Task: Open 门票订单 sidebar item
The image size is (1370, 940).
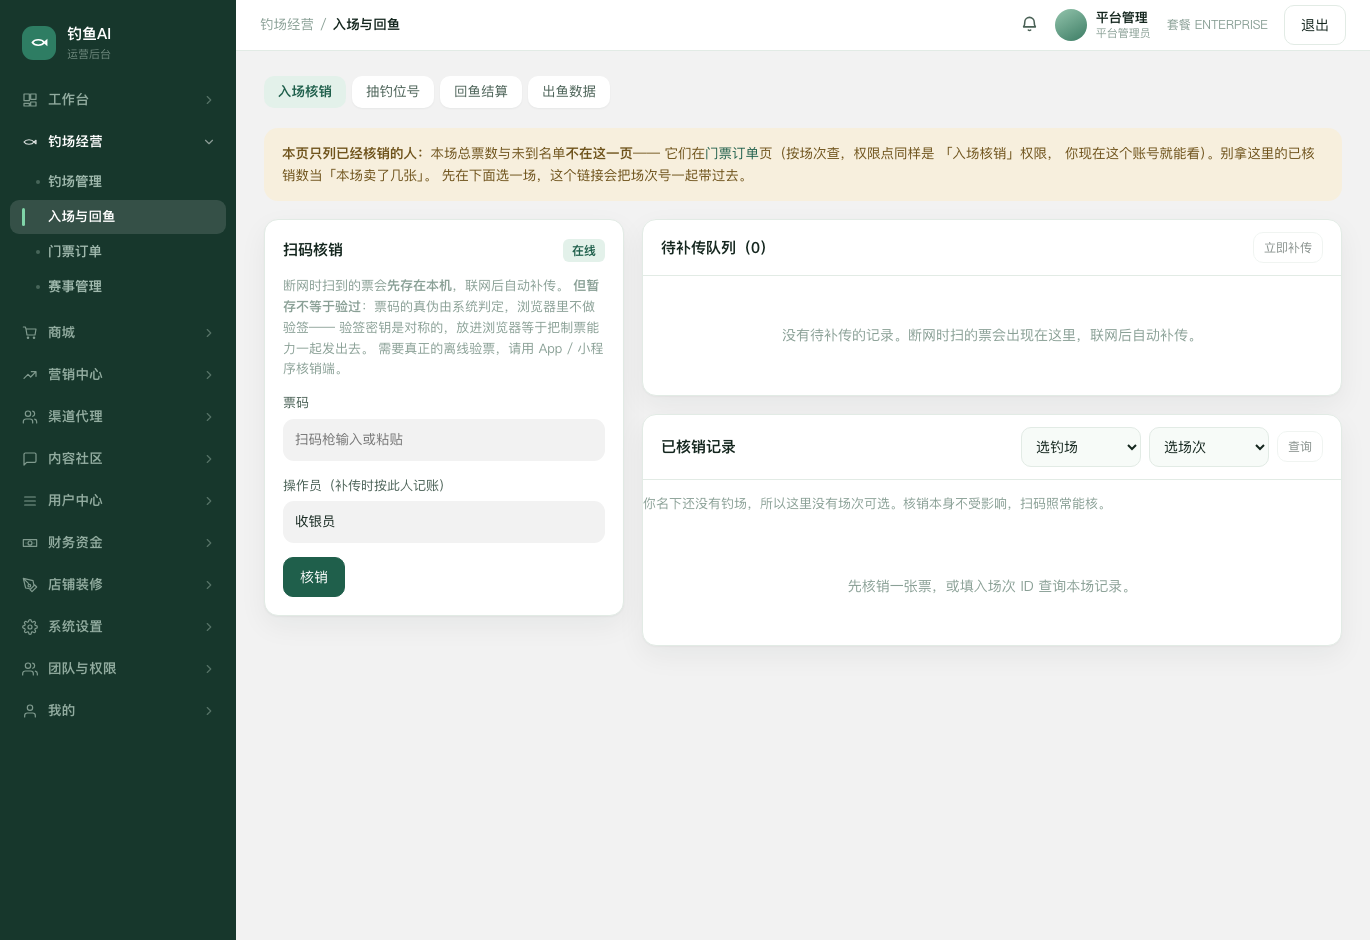Action: click(x=118, y=252)
